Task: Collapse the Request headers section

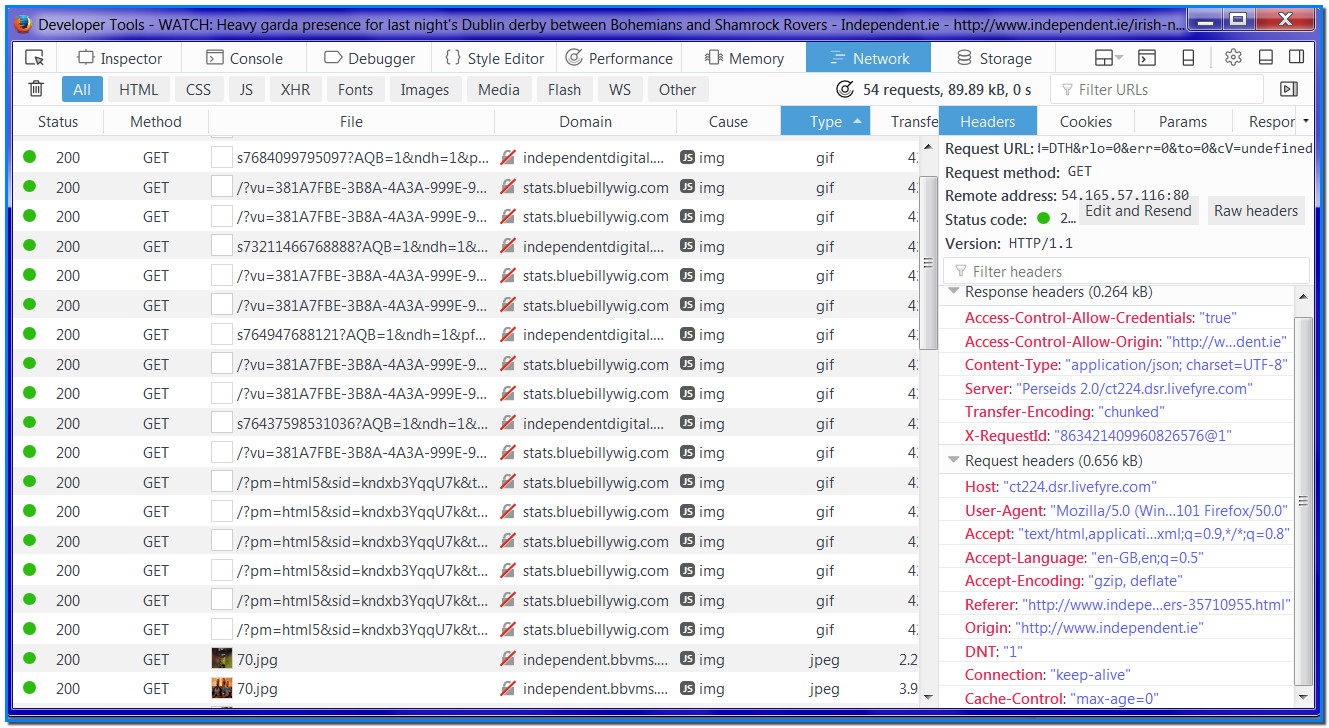Action: tap(953, 461)
